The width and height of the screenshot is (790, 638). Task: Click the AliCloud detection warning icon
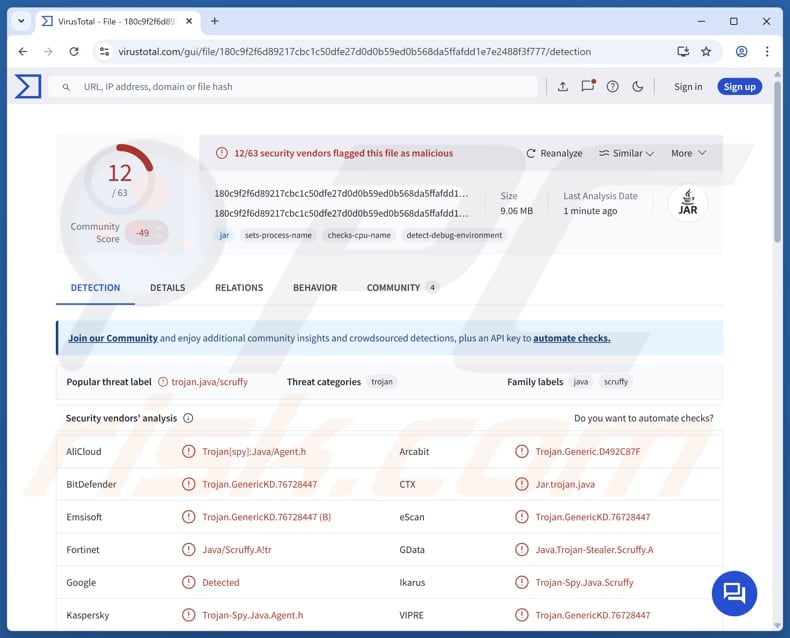188,452
